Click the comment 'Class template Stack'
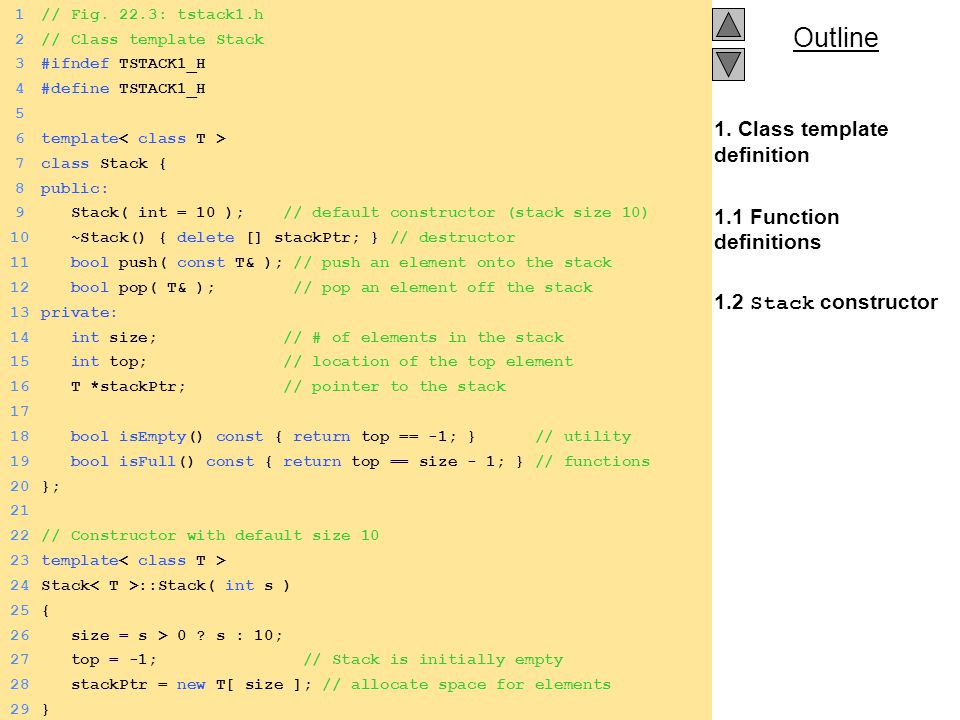This screenshot has height=720, width=960. tap(152, 40)
